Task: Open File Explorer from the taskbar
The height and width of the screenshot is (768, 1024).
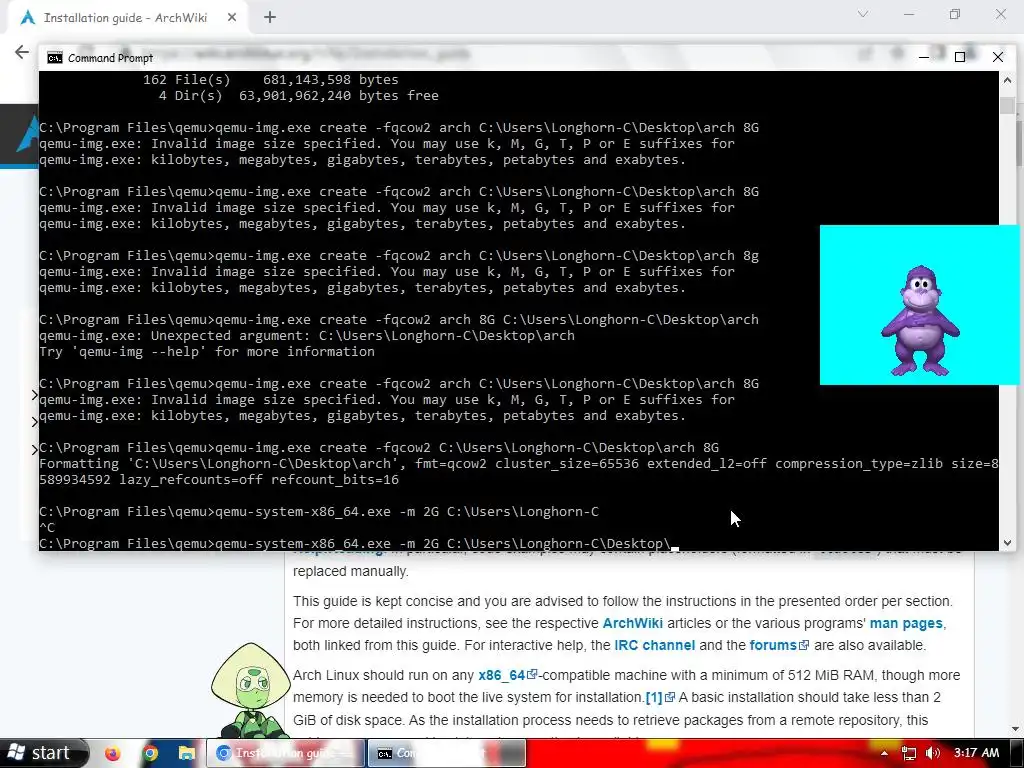Action: (x=187, y=754)
